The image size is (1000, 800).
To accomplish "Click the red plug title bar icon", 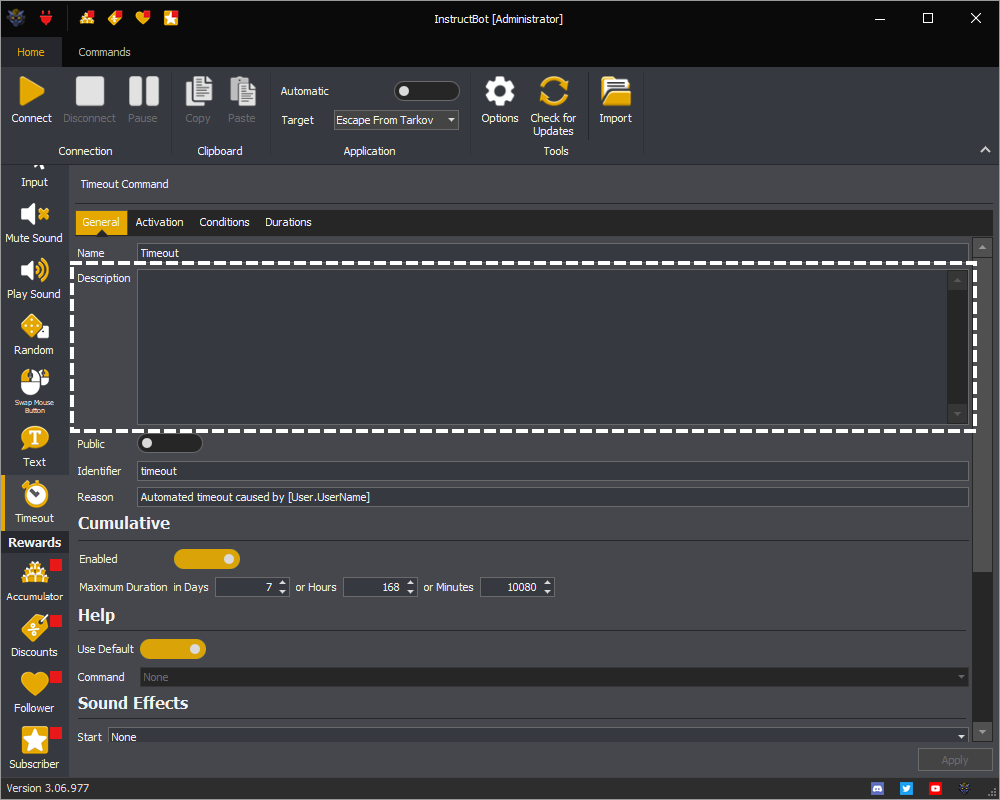I will 46,18.
